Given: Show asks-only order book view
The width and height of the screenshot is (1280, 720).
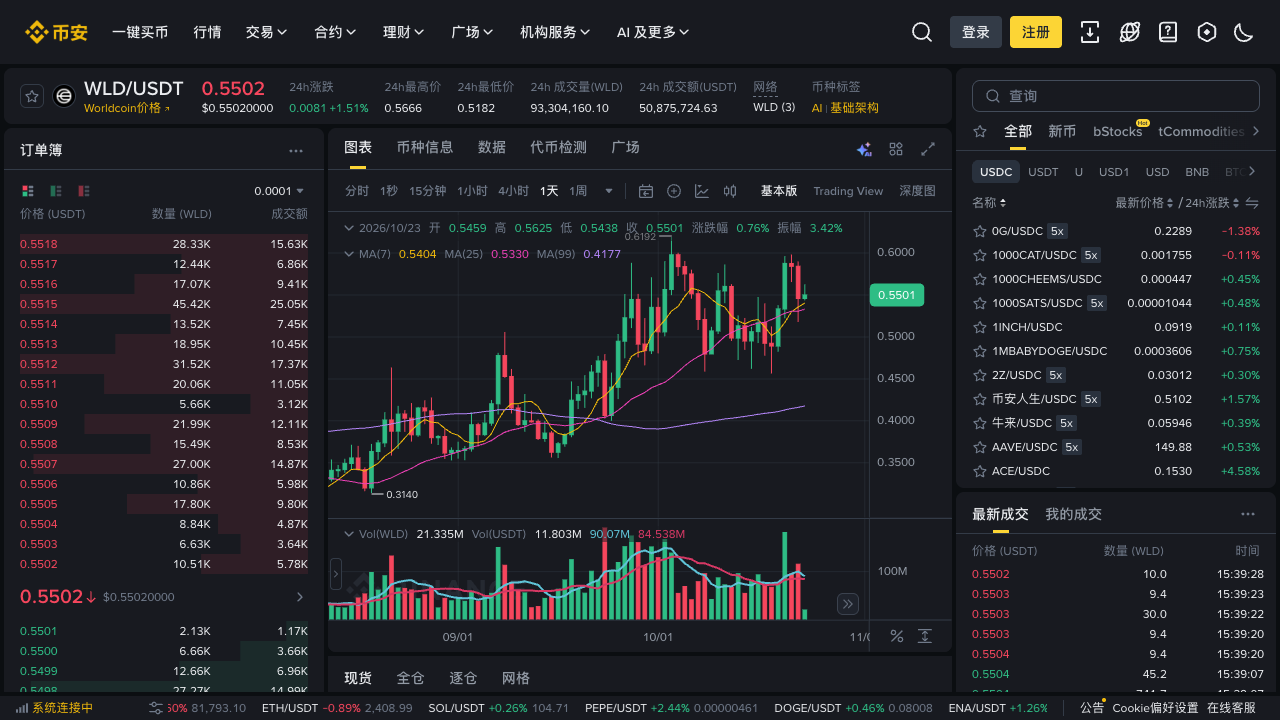Looking at the screenshot, I should pos(84,190).
